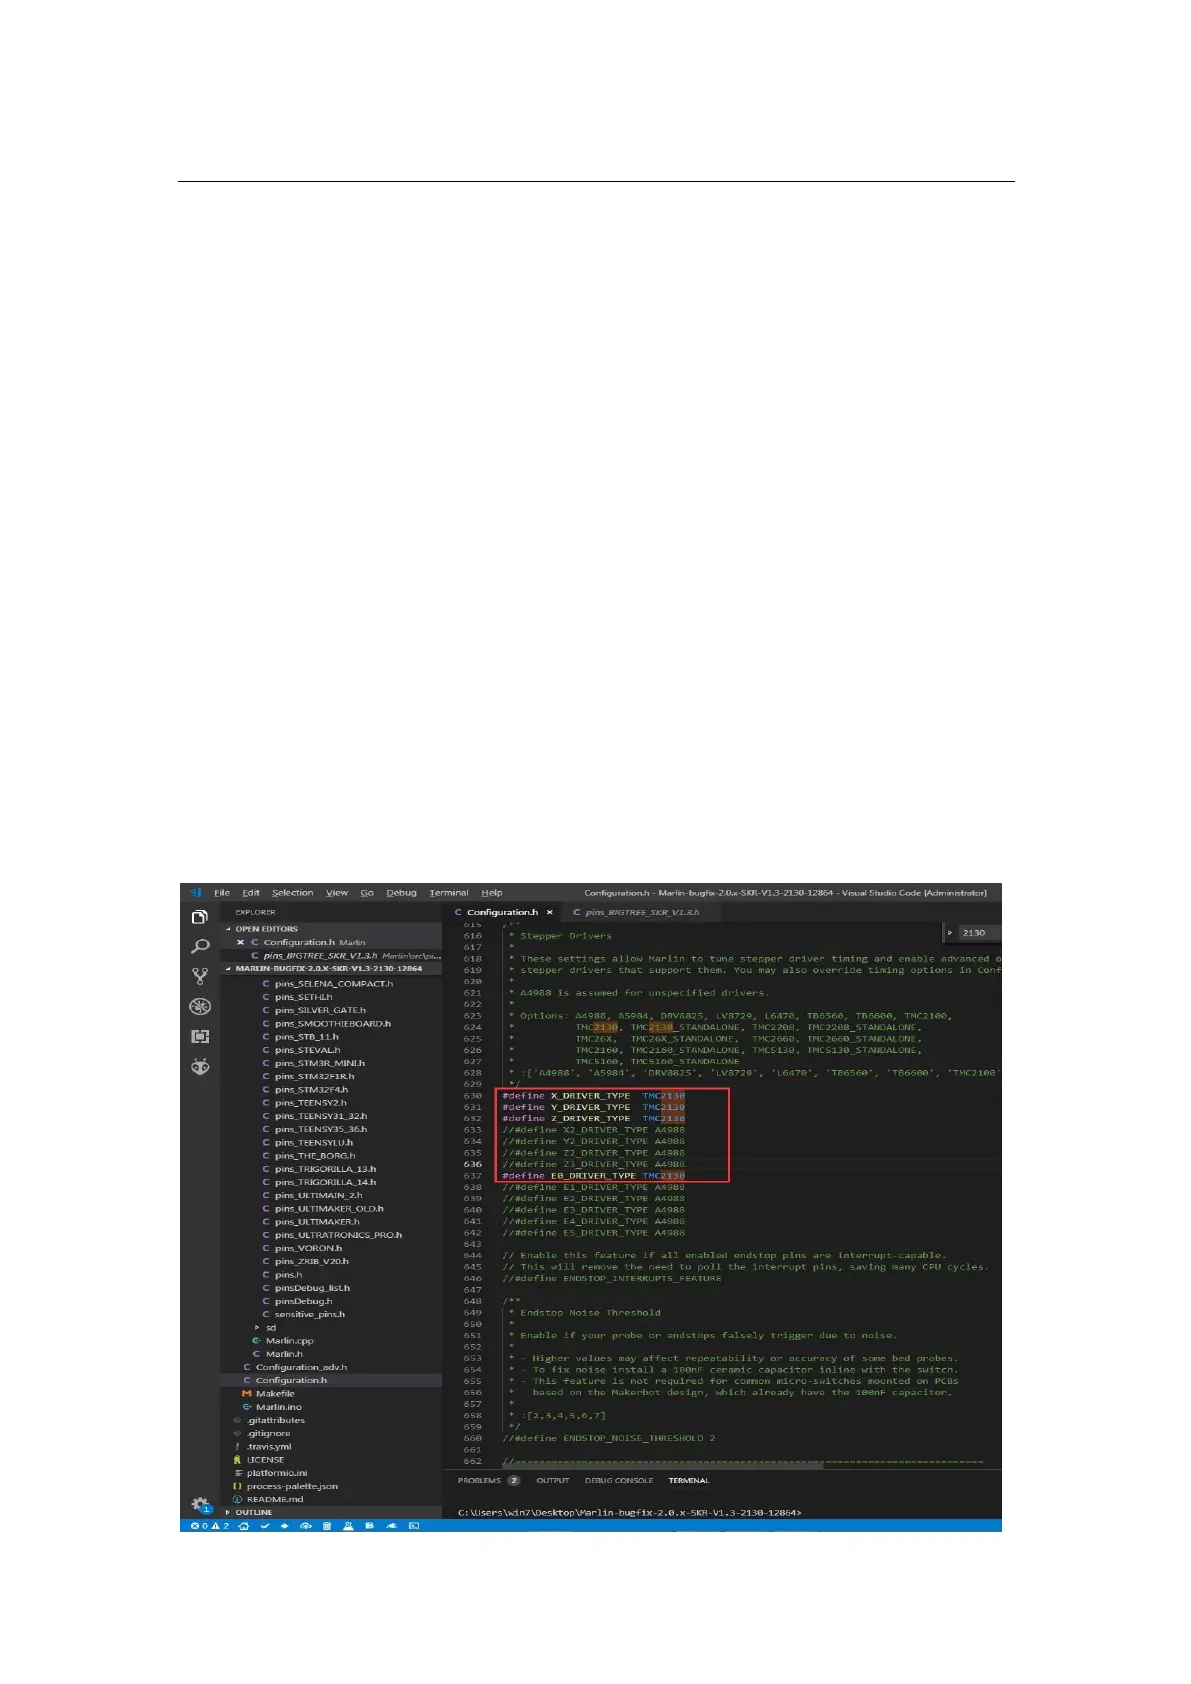Click PlatformIO Upload arrow icon
The width and height of the screenshot is (1191, 1684).
(x=284, y=1526)
